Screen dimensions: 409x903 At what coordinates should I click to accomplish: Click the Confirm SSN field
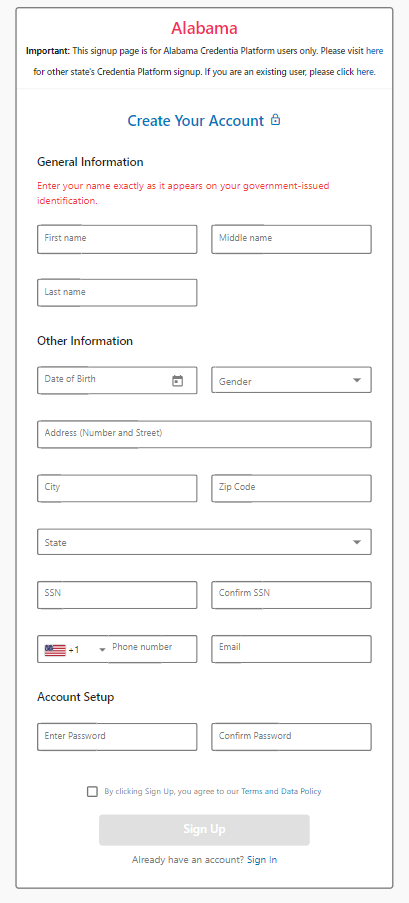click(x=291, y=595)
